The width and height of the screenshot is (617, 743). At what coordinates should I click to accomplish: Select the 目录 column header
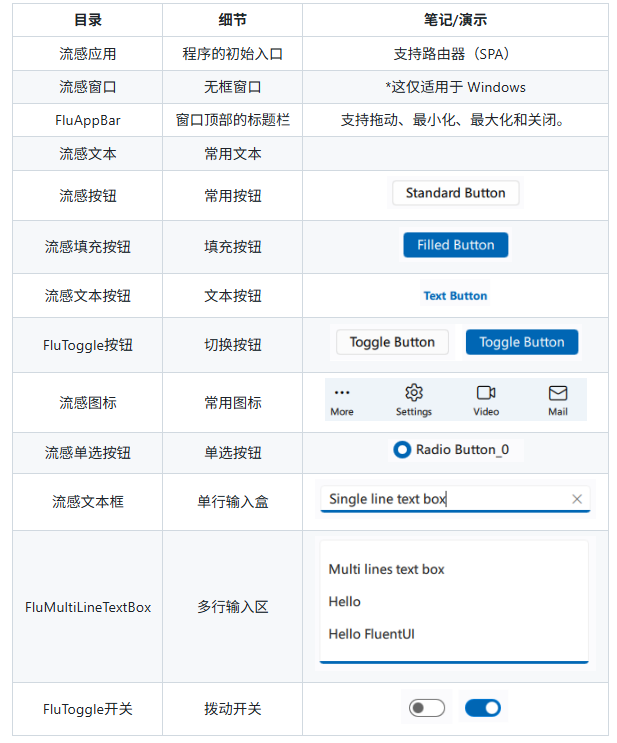pos(88,20)
